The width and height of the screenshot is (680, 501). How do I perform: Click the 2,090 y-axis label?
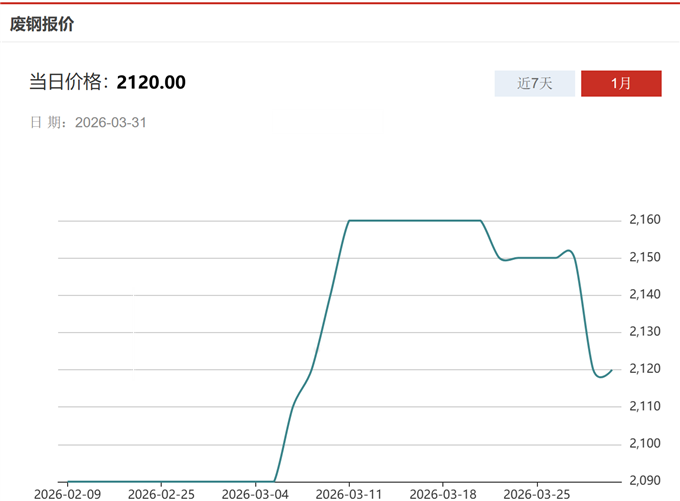(645, 481)
